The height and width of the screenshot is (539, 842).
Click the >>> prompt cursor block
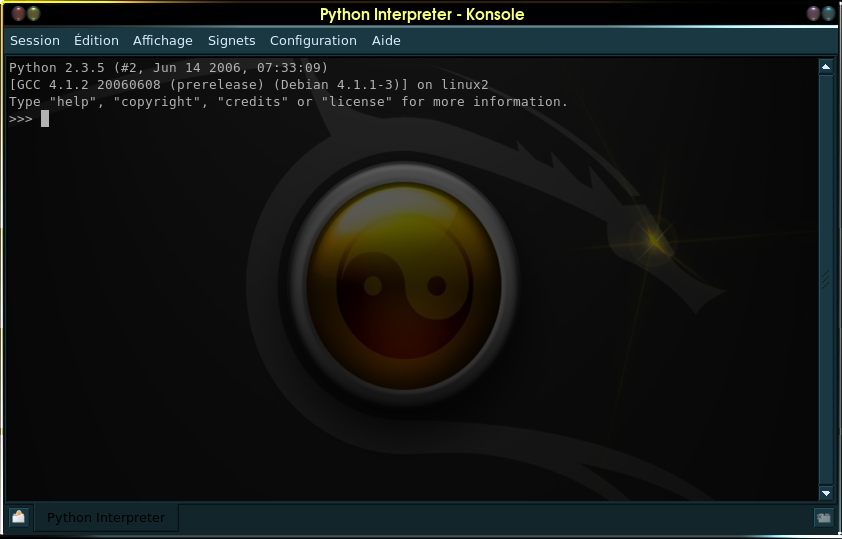(x=45, y=119)
